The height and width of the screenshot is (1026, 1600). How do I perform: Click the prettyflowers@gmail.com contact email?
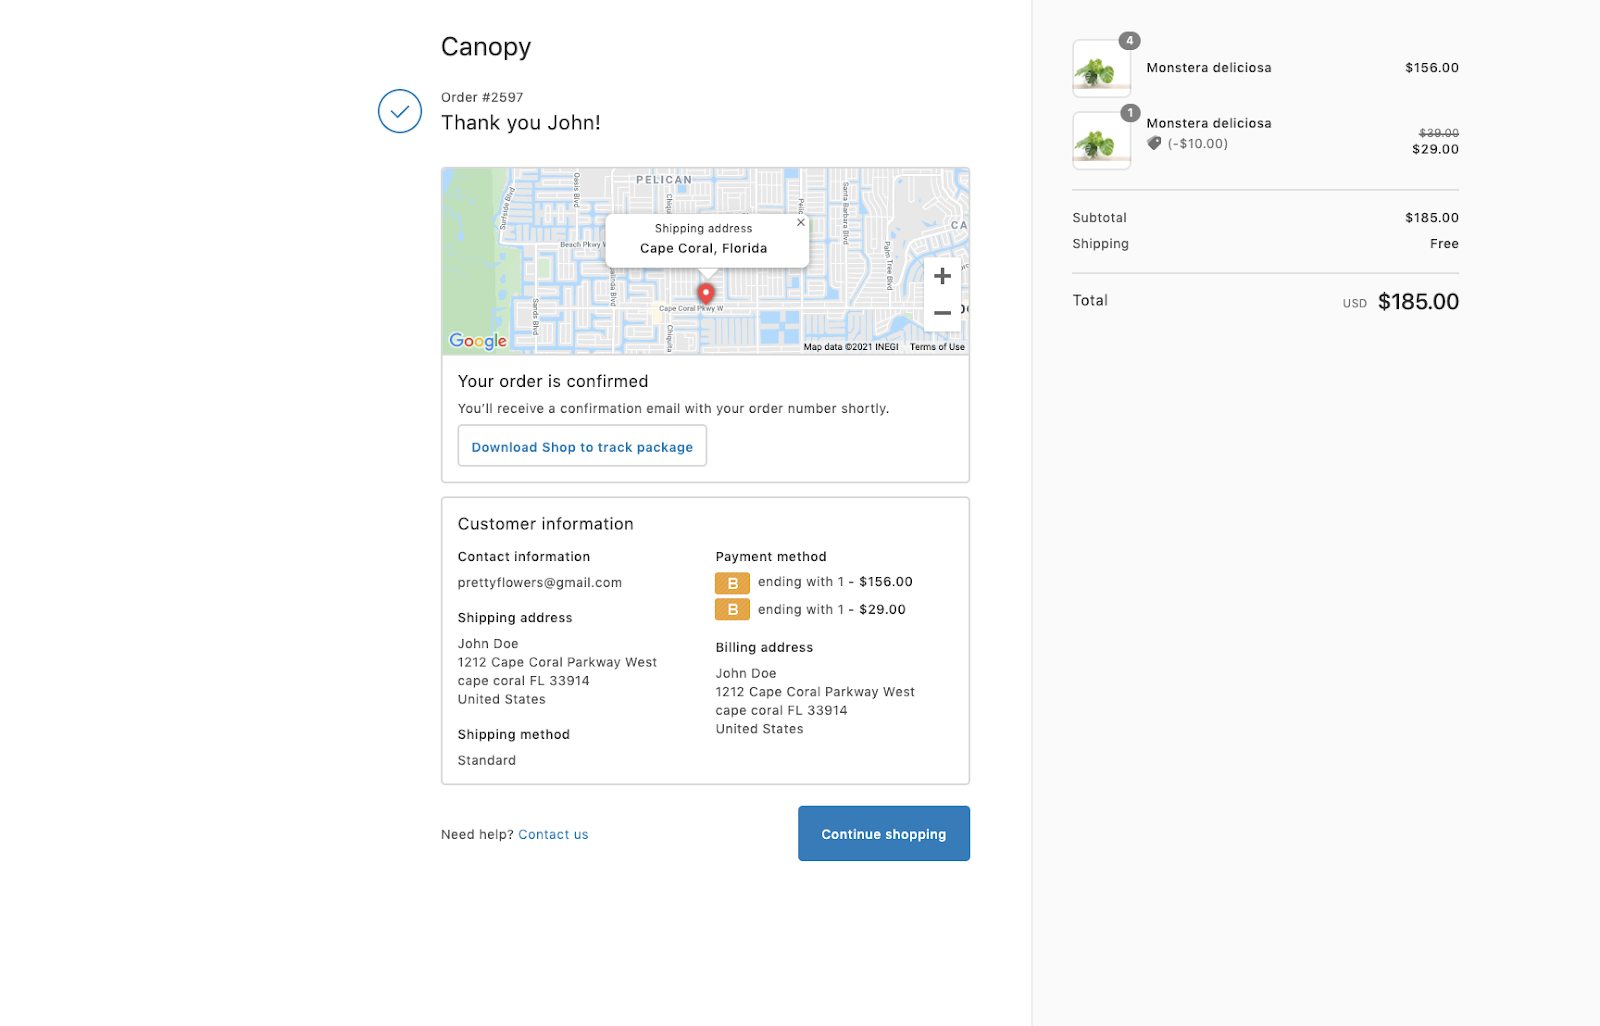(x=539, y=583)
